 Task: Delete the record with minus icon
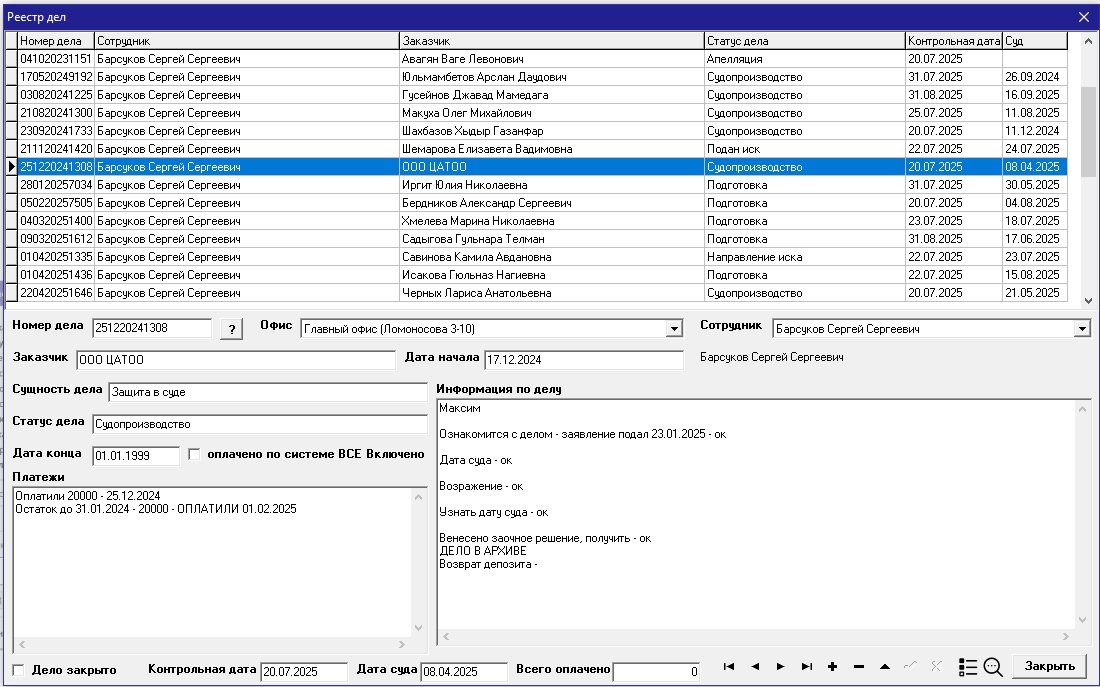[859, 667]
